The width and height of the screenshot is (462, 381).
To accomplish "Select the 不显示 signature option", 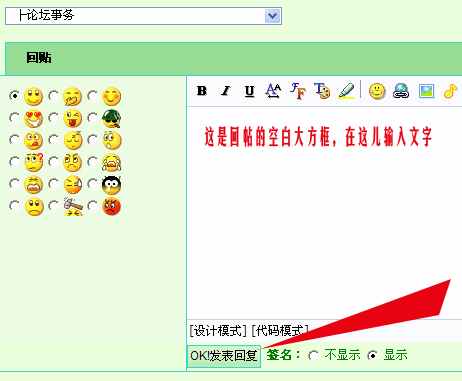I will click(313, 355).
